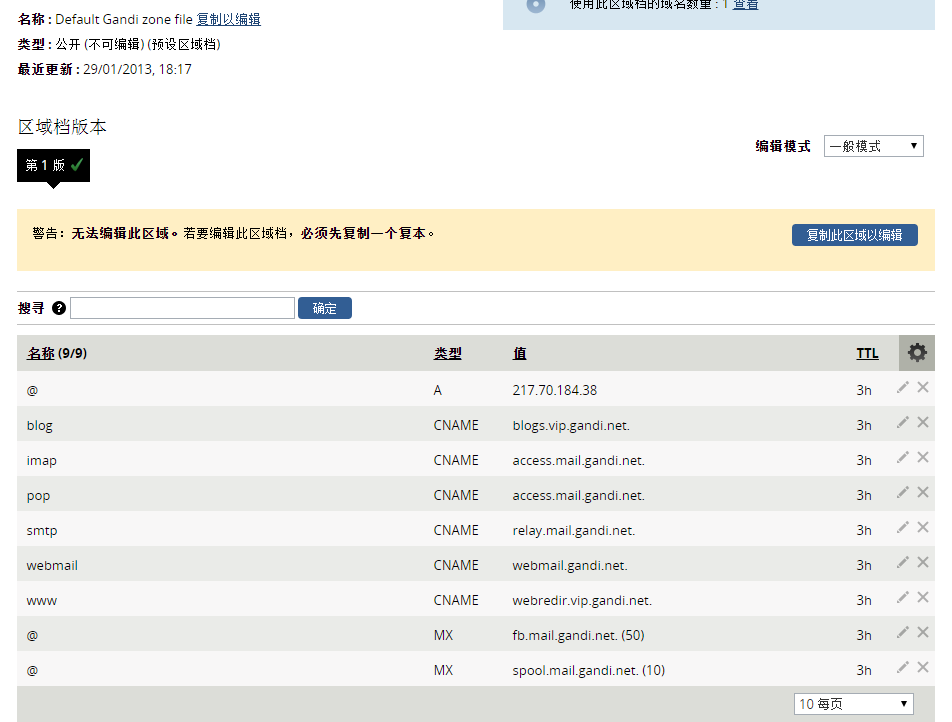Select the 第 1 版 version tab
The image size is (952, 722).
click(x=53, y=165)
